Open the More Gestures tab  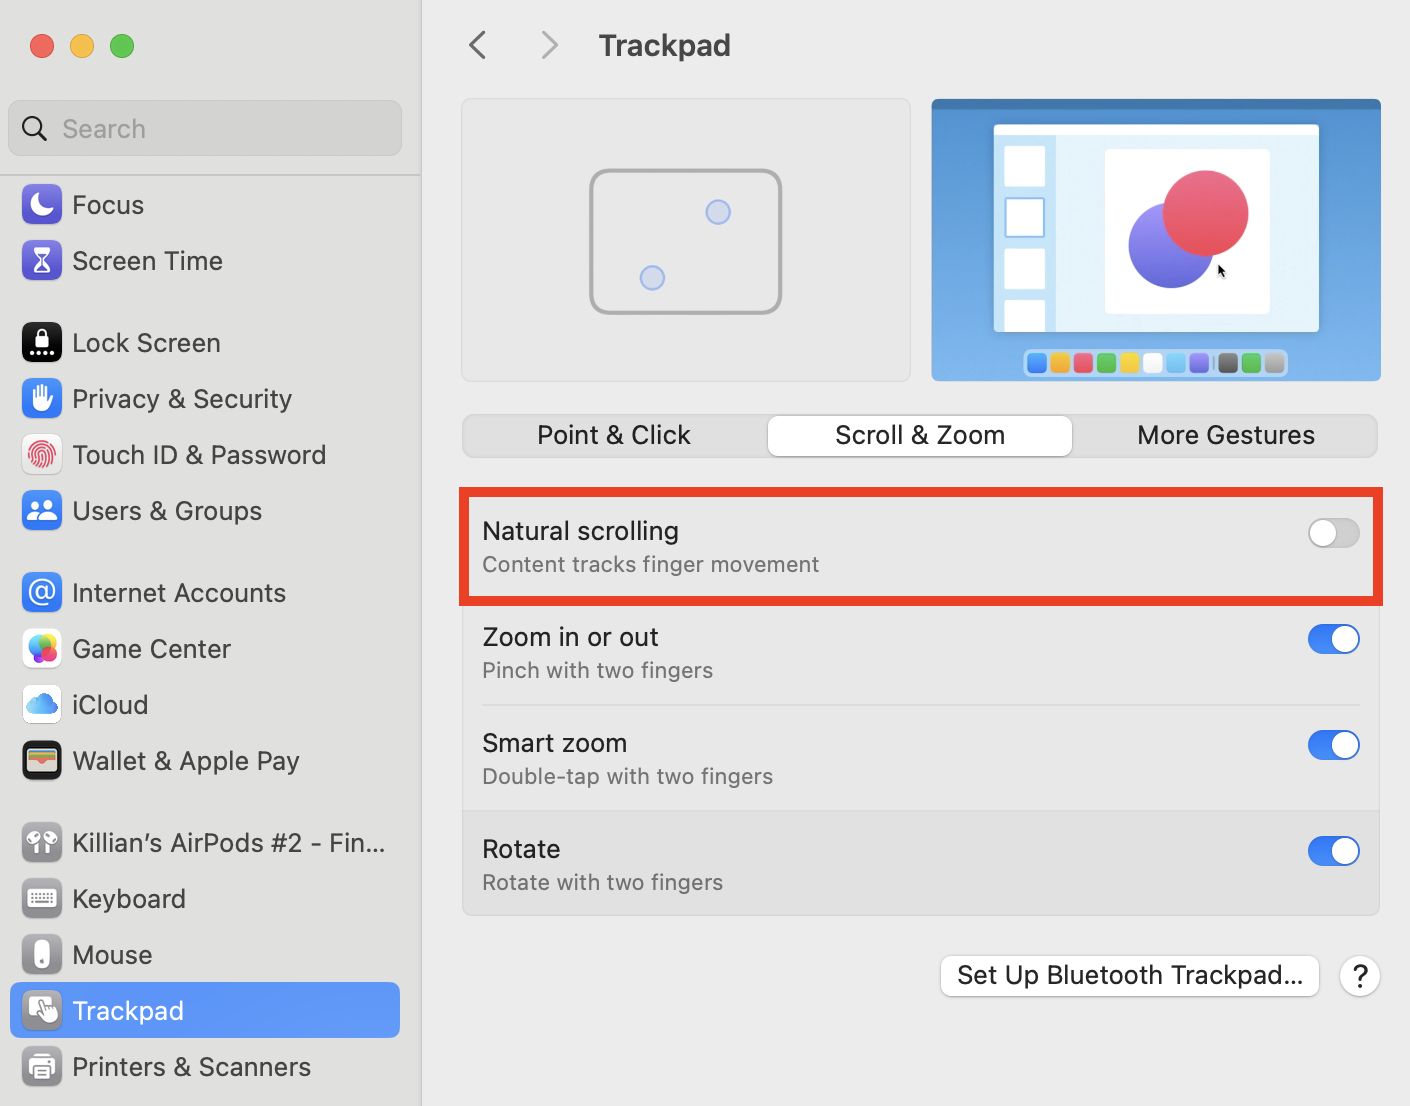(1225, 435)
